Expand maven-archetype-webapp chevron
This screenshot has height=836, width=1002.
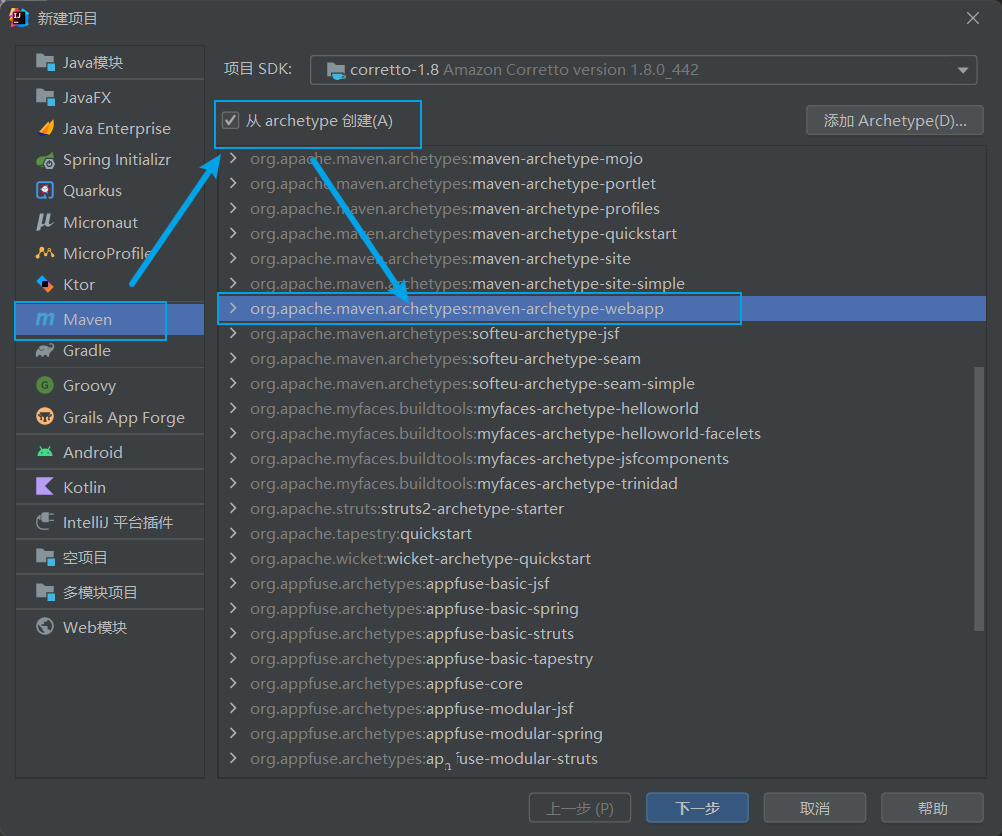pos(233,309)
